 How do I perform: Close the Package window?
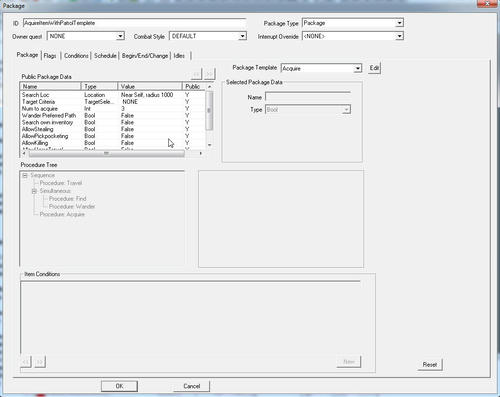tap(487, 4)
